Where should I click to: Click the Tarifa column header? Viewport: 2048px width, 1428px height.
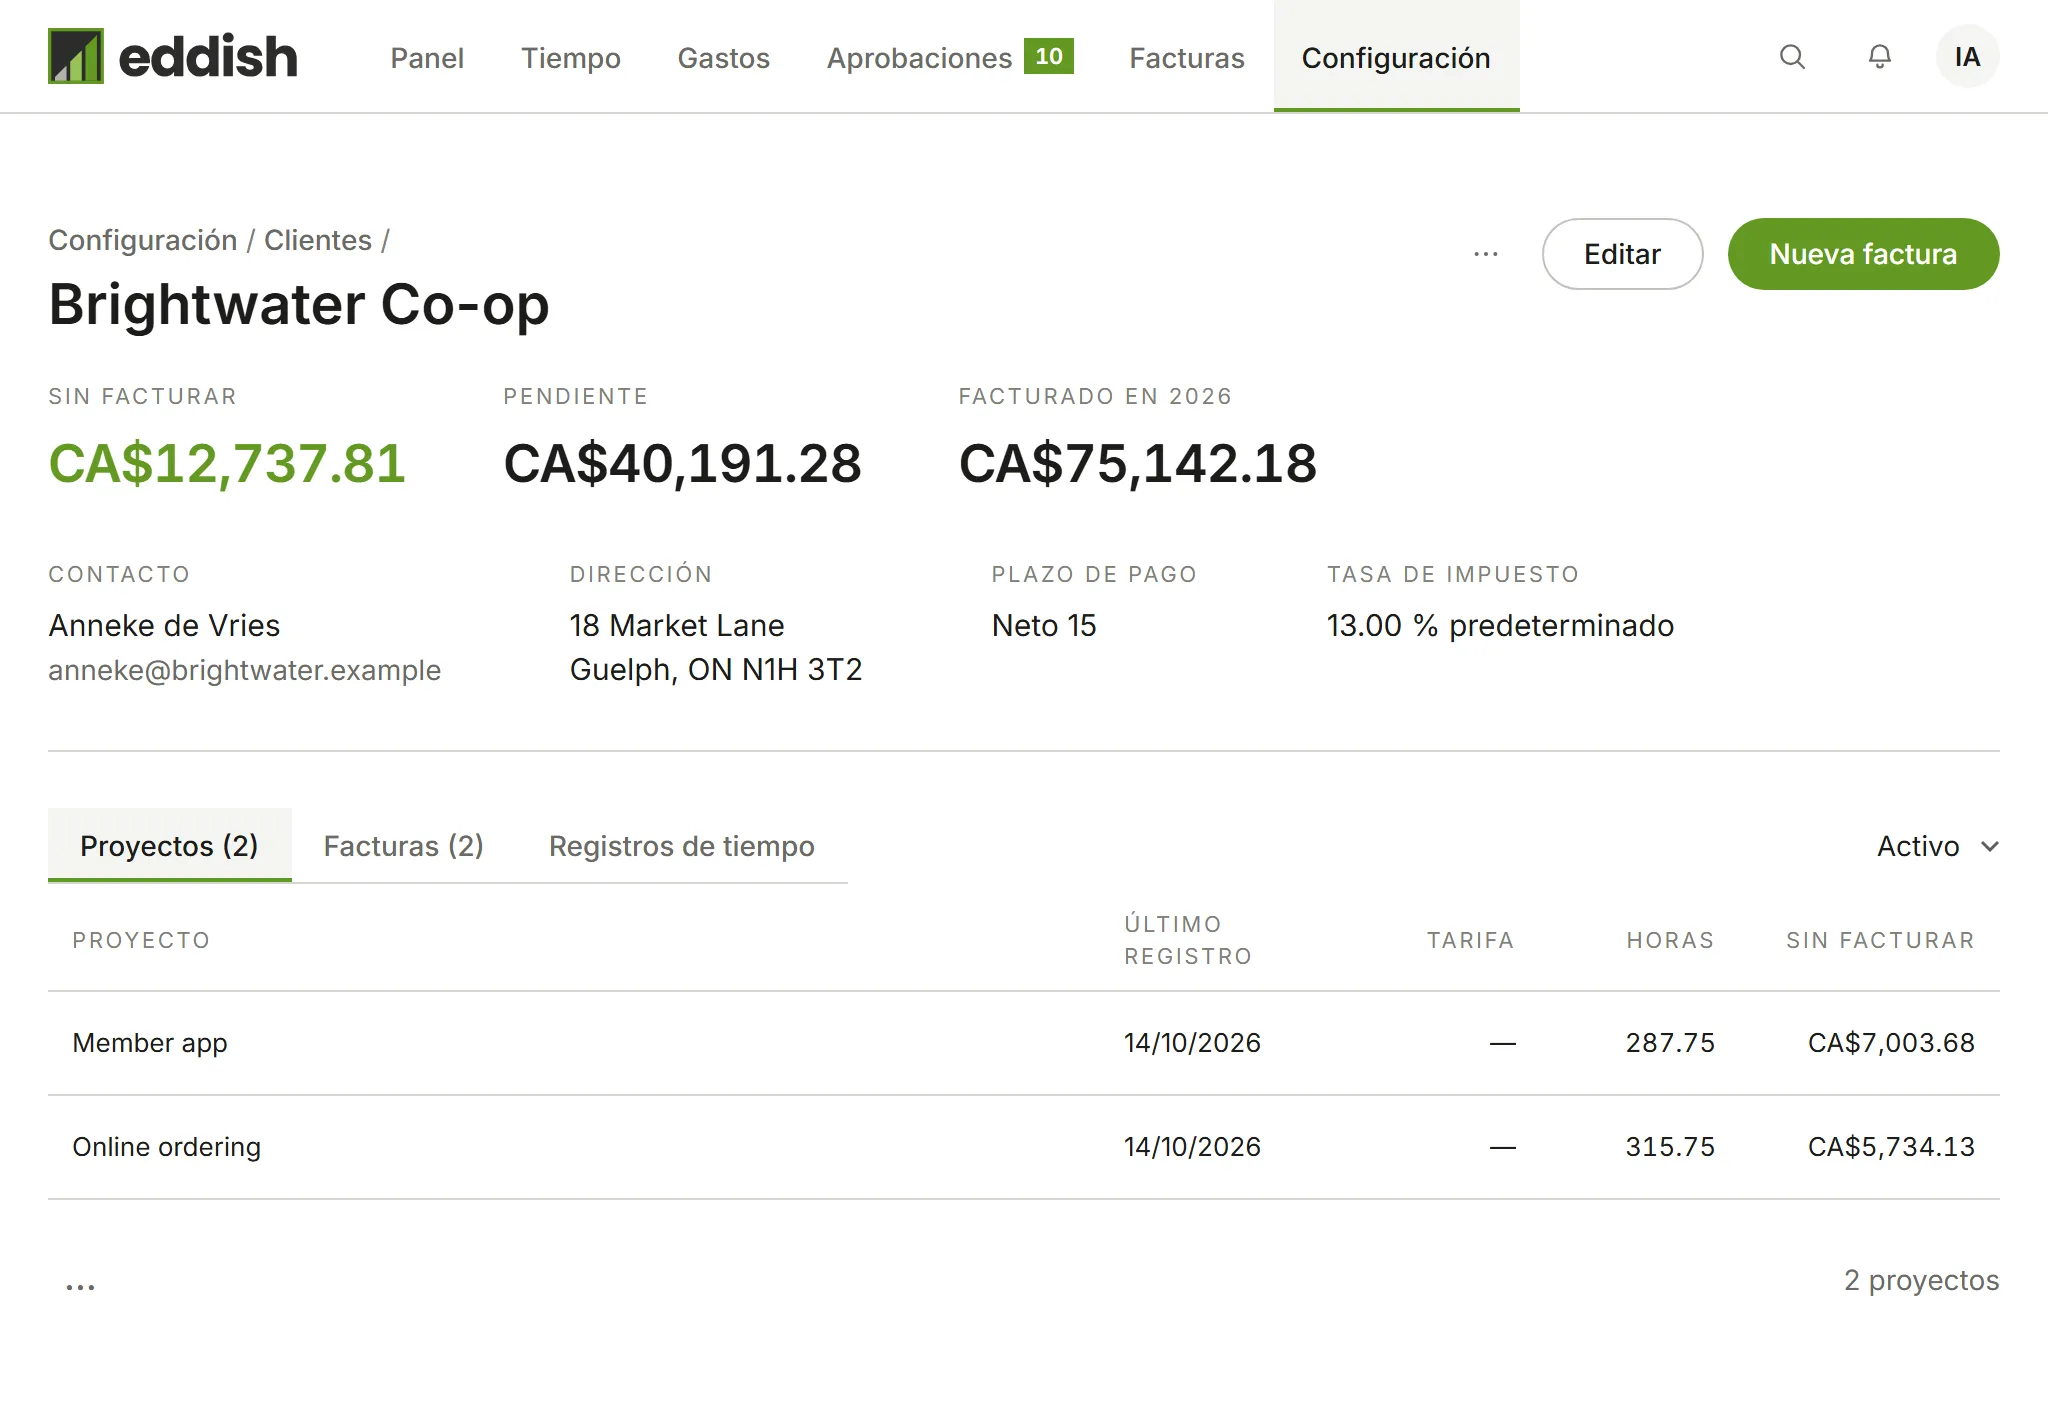coord(1470,940)
